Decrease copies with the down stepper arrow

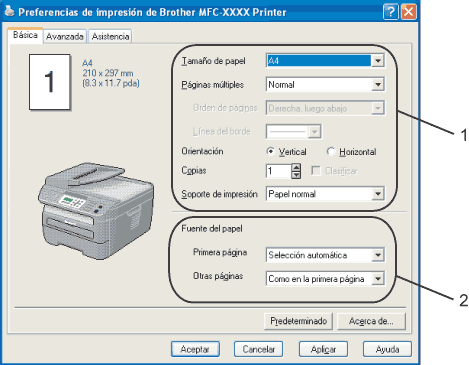pos(296,175)
